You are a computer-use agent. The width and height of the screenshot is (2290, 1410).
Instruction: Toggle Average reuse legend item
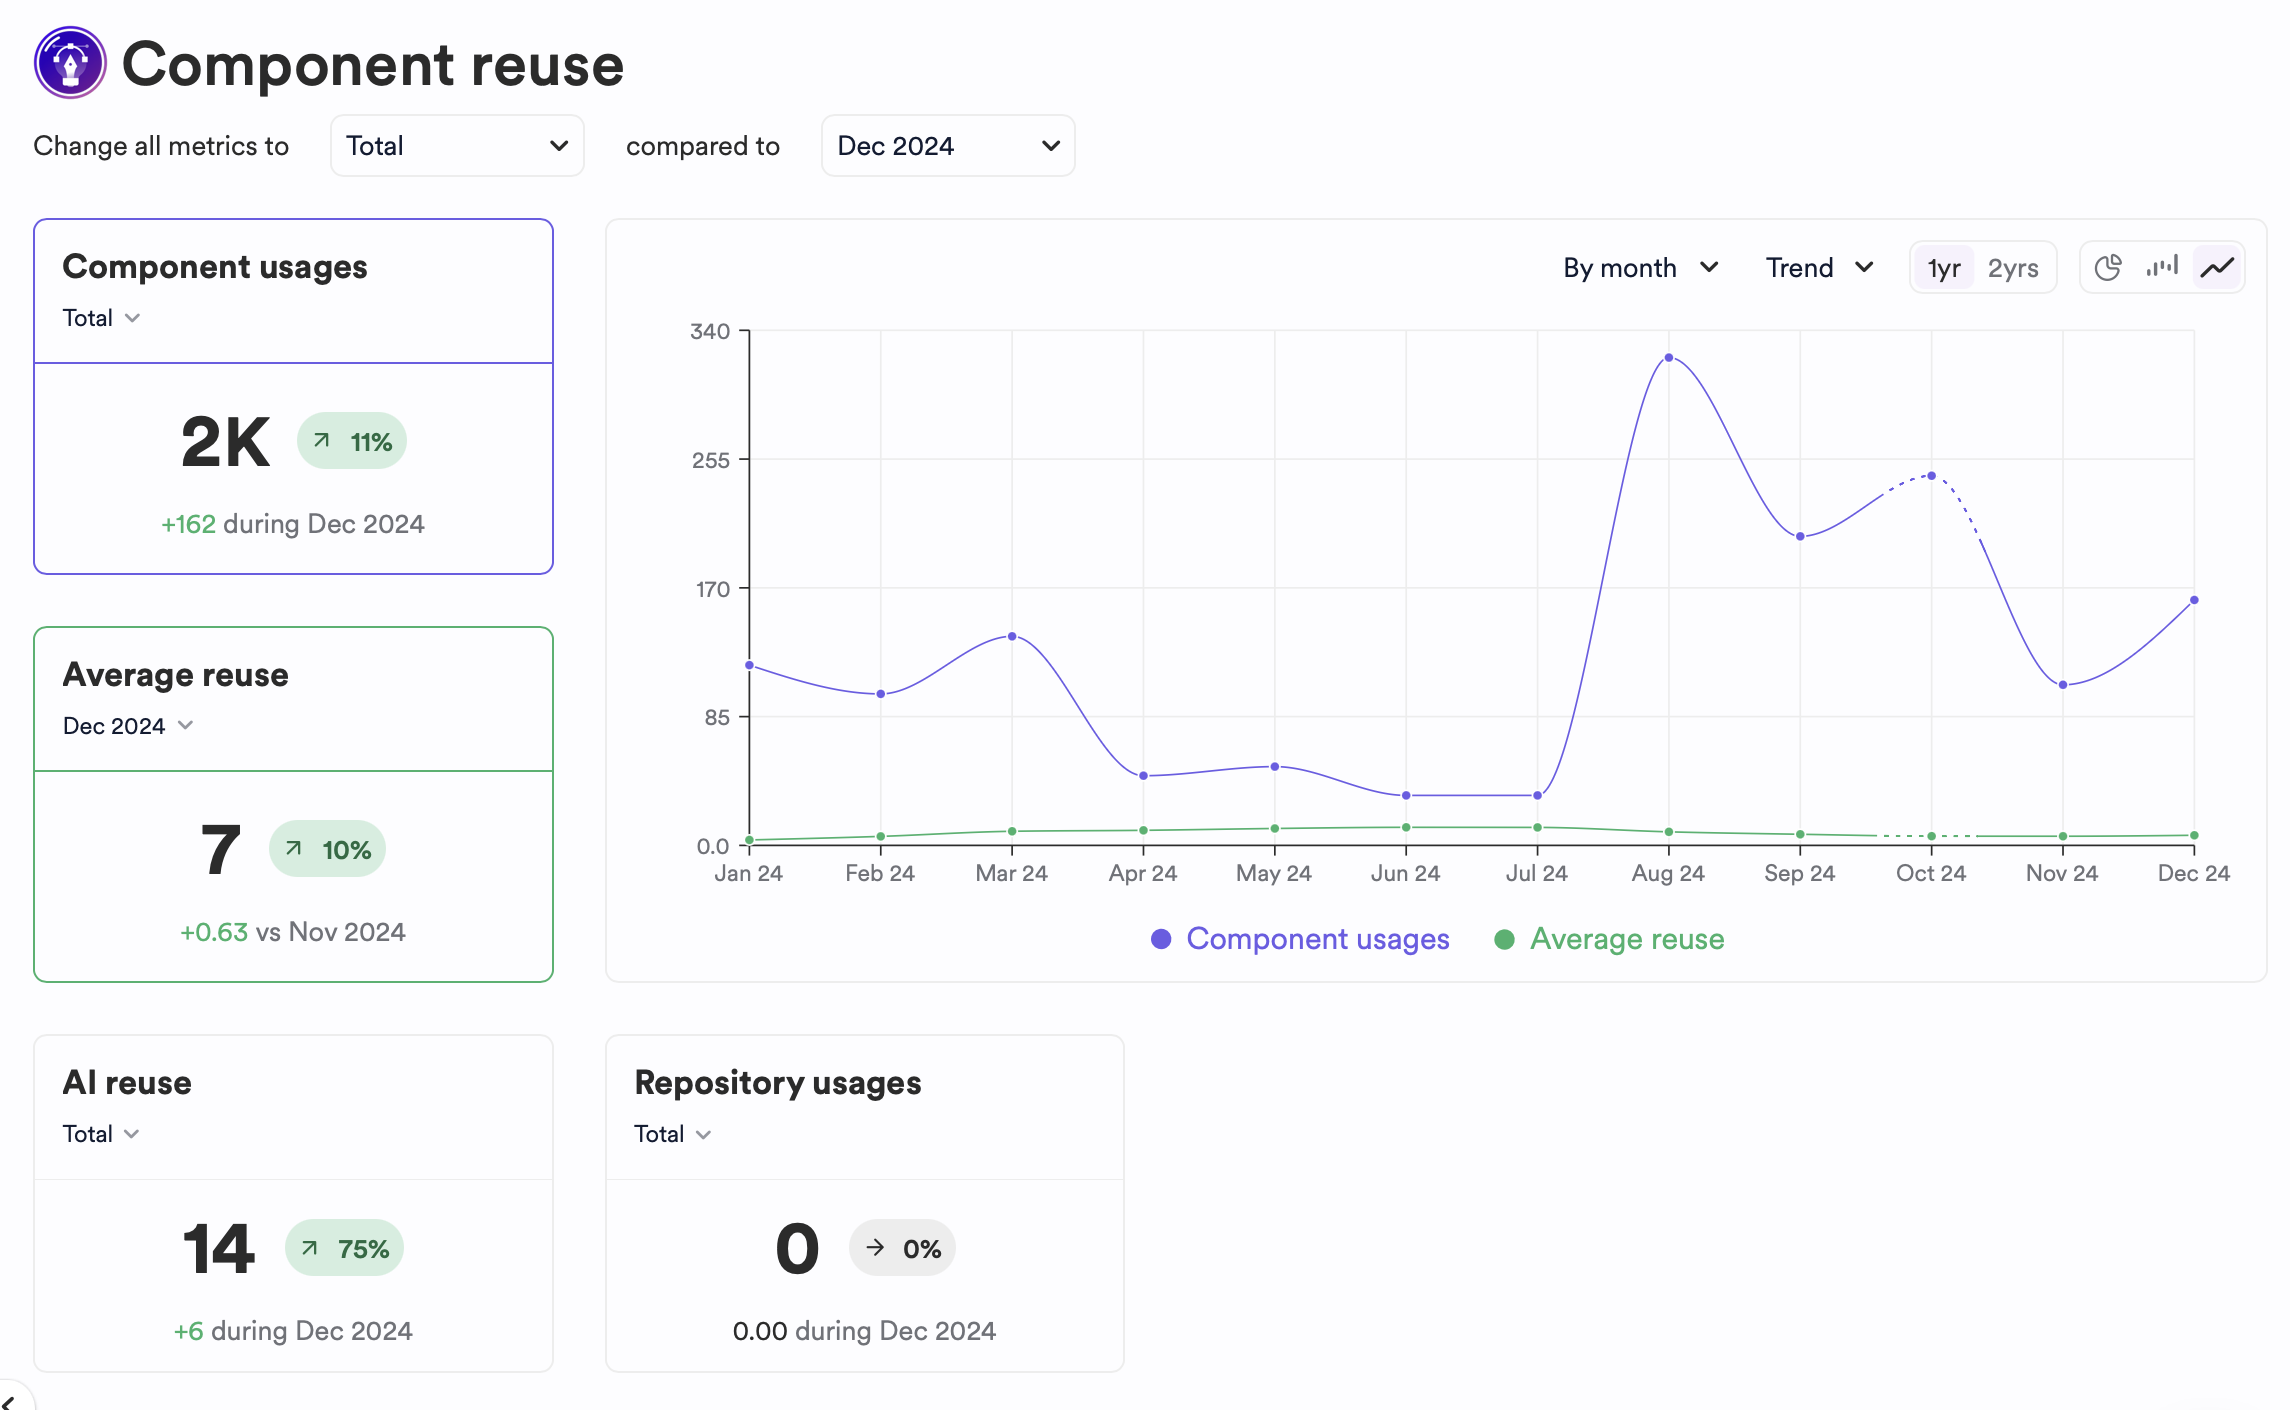[x=1609, y=939]
